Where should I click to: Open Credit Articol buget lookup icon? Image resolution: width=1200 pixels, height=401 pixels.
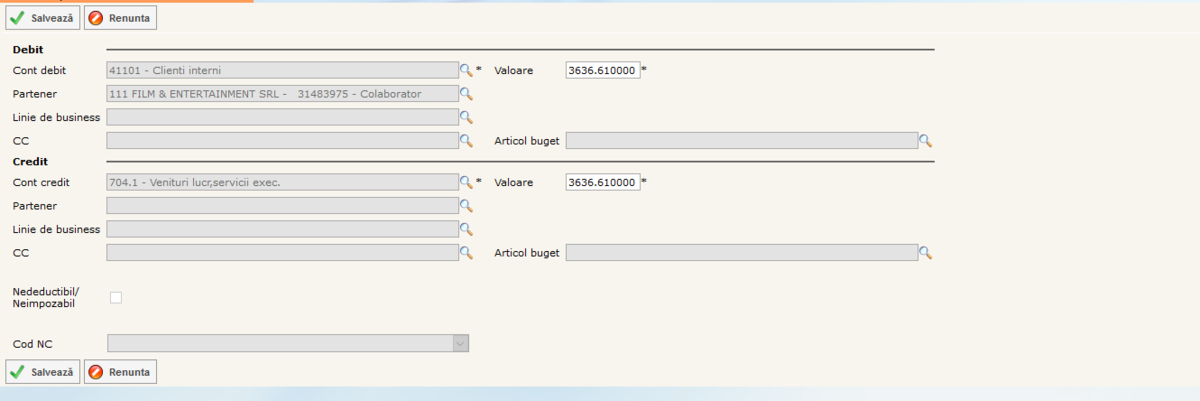click(x=925, y=253)
